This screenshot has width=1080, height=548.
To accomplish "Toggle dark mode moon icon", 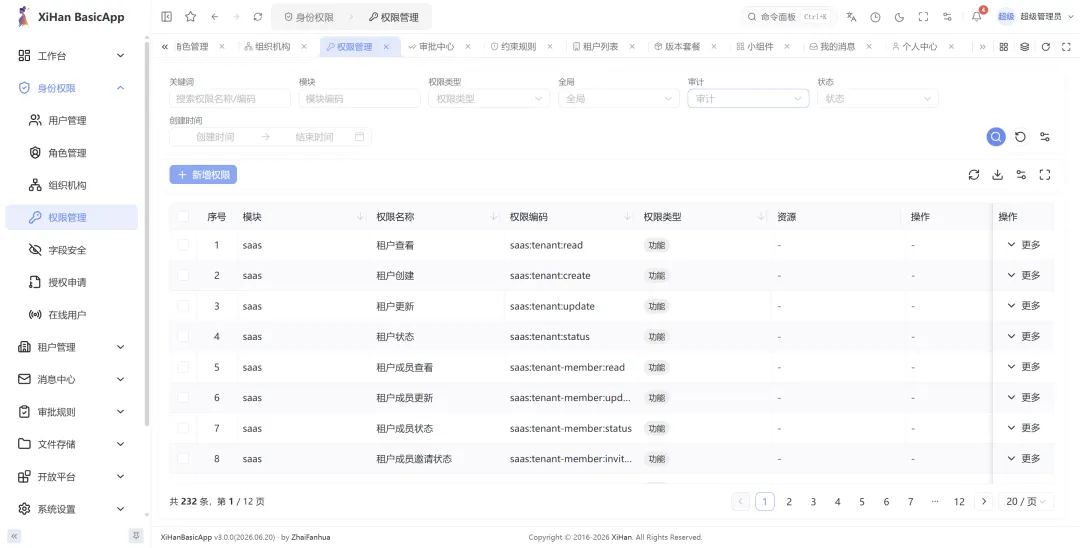I will coord(899,17).
